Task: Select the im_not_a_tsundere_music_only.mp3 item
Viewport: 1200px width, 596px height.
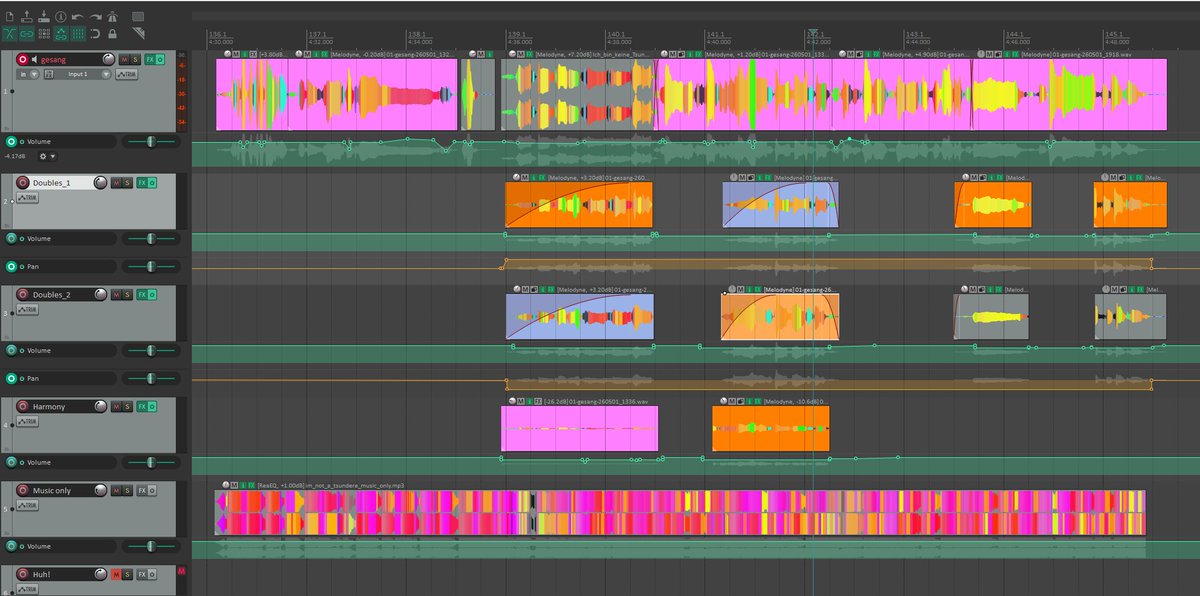Action: 680,512
